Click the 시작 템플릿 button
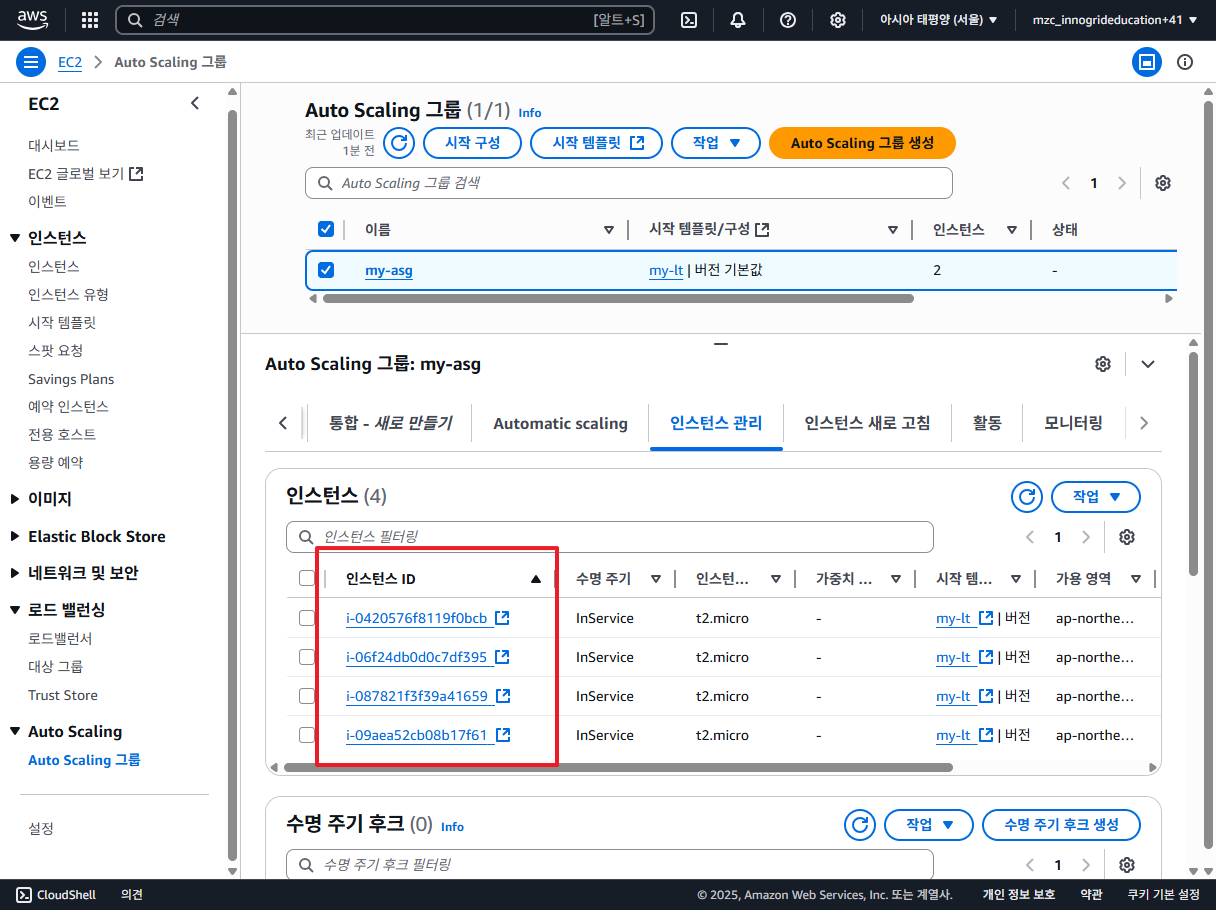1216x910 pixels. (596, 143)
